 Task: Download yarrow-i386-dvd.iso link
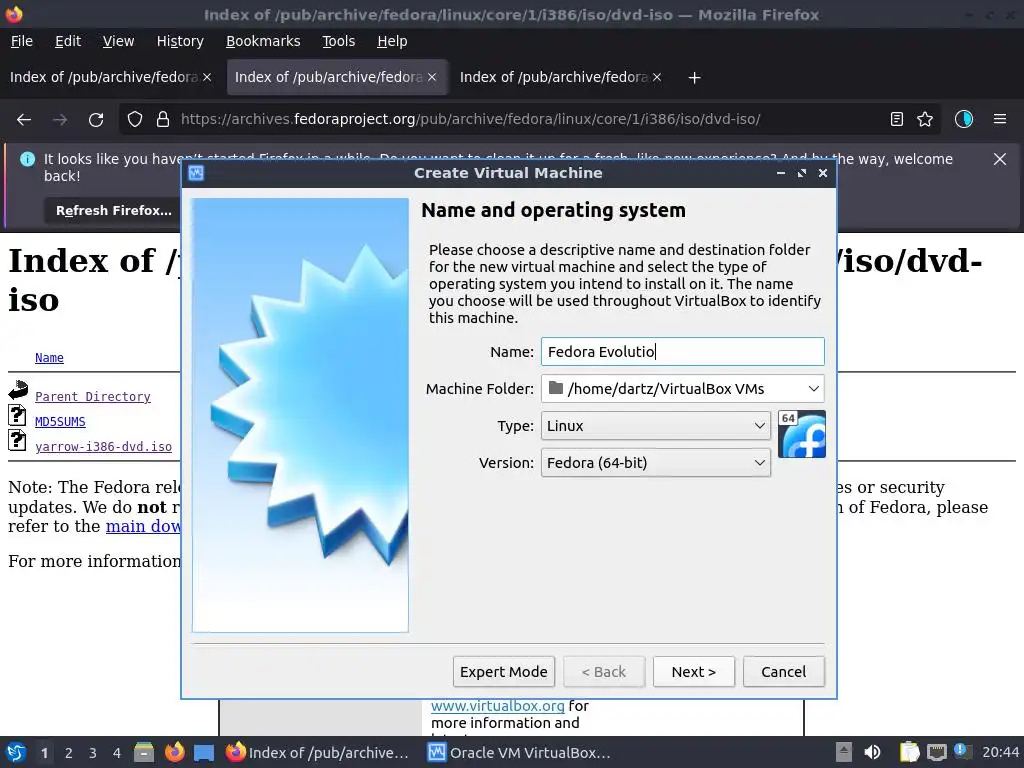click(103, 447)
